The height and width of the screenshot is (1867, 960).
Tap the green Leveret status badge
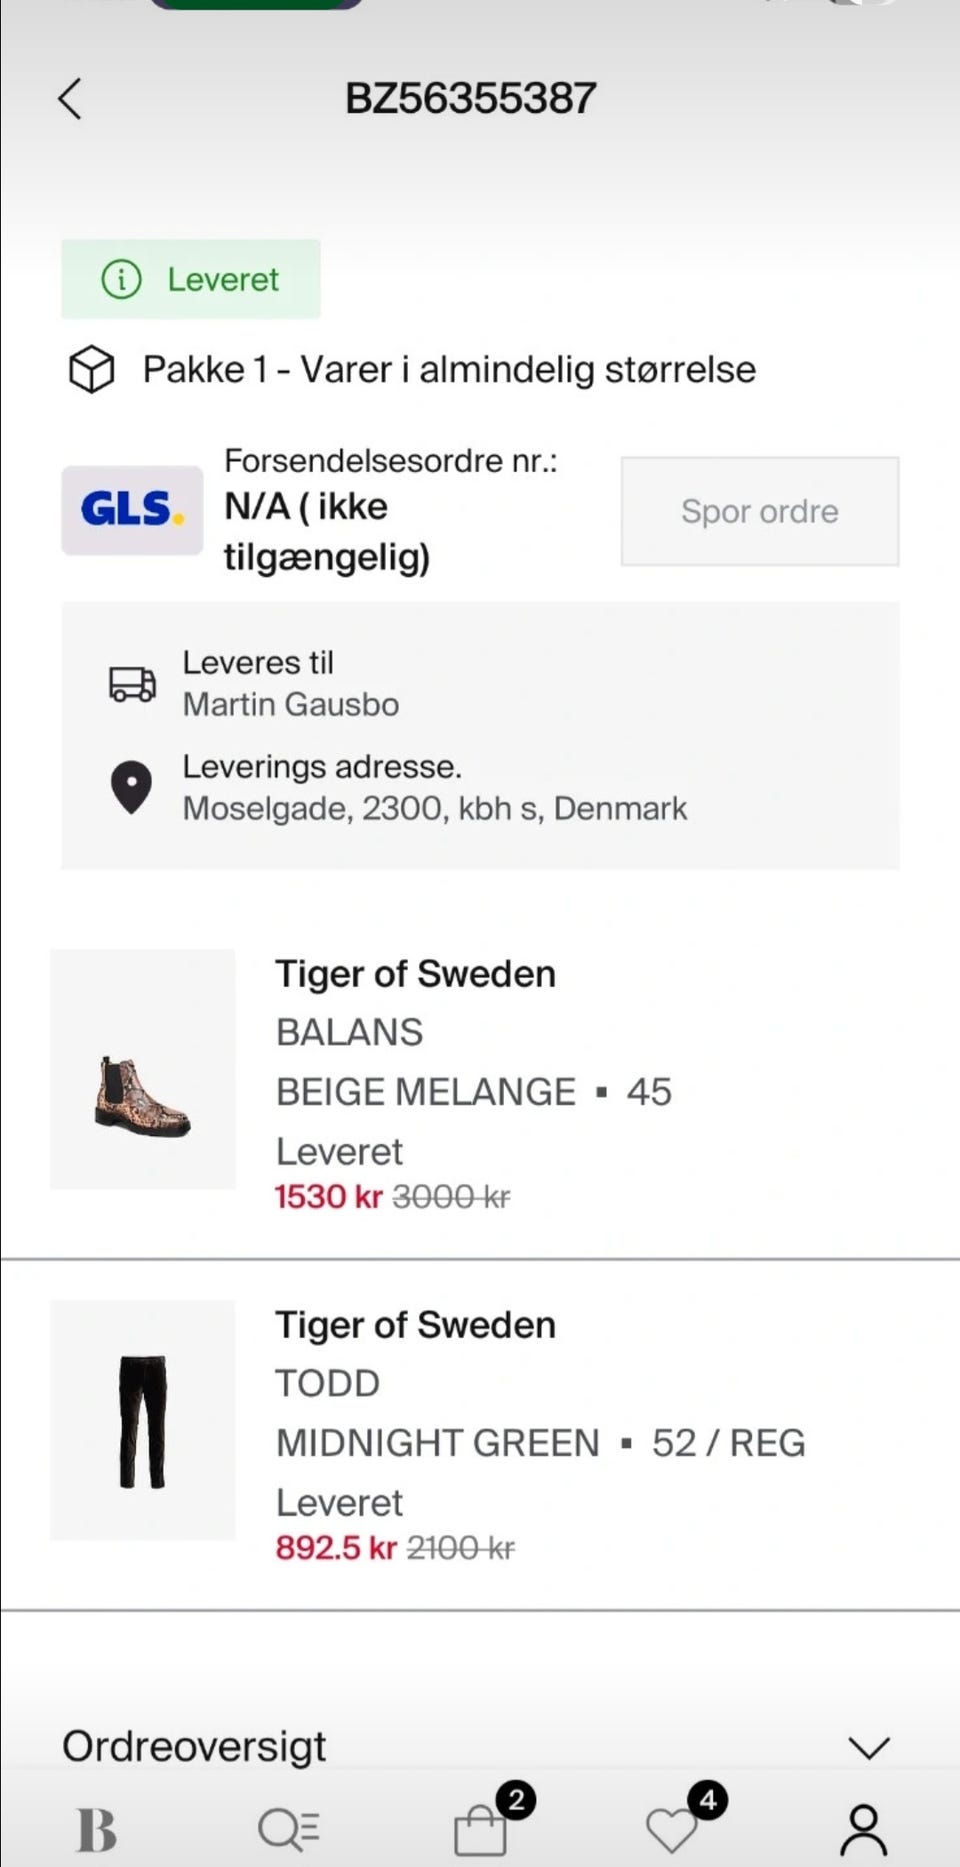[191, 279]
